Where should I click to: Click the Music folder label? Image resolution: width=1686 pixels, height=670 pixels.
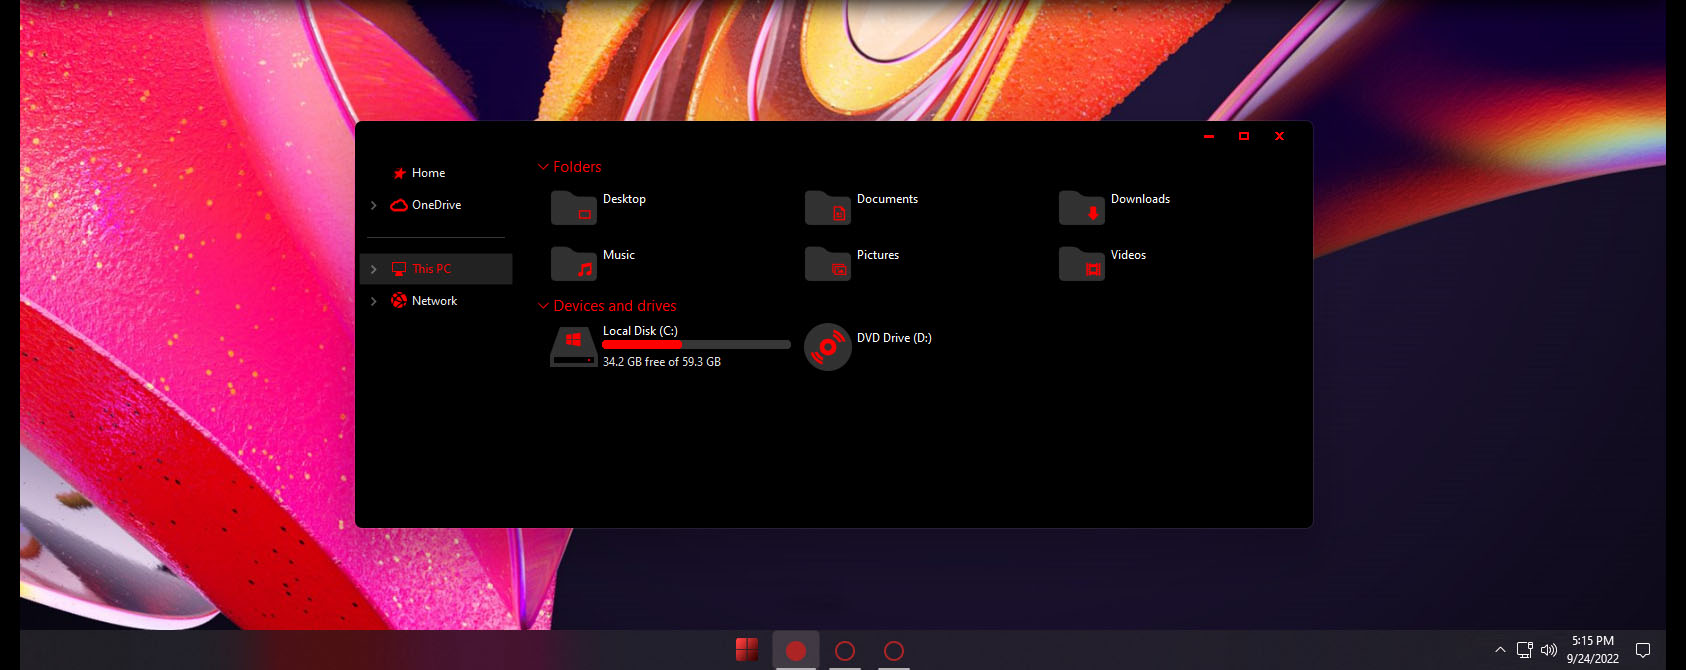pyautogui.click(x=619, y=255)
